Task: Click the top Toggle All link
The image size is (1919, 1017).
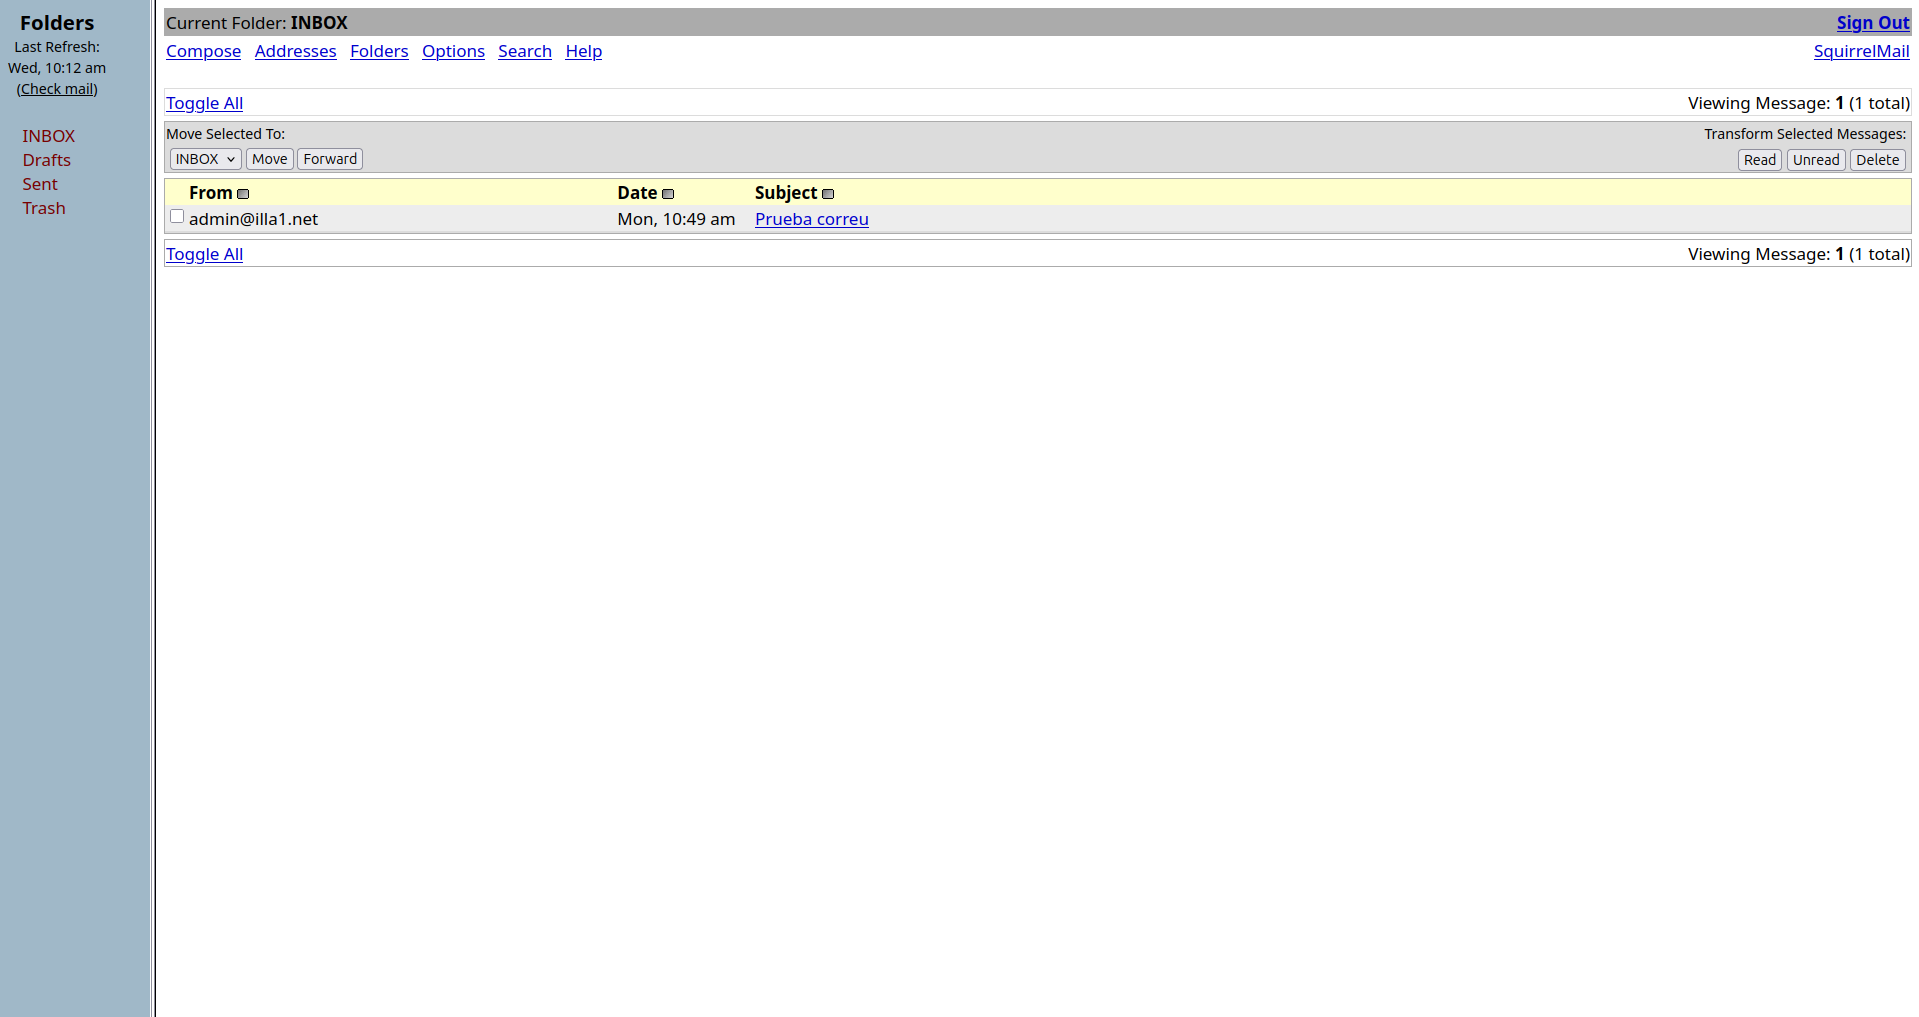Action: (x=204, y=103)
